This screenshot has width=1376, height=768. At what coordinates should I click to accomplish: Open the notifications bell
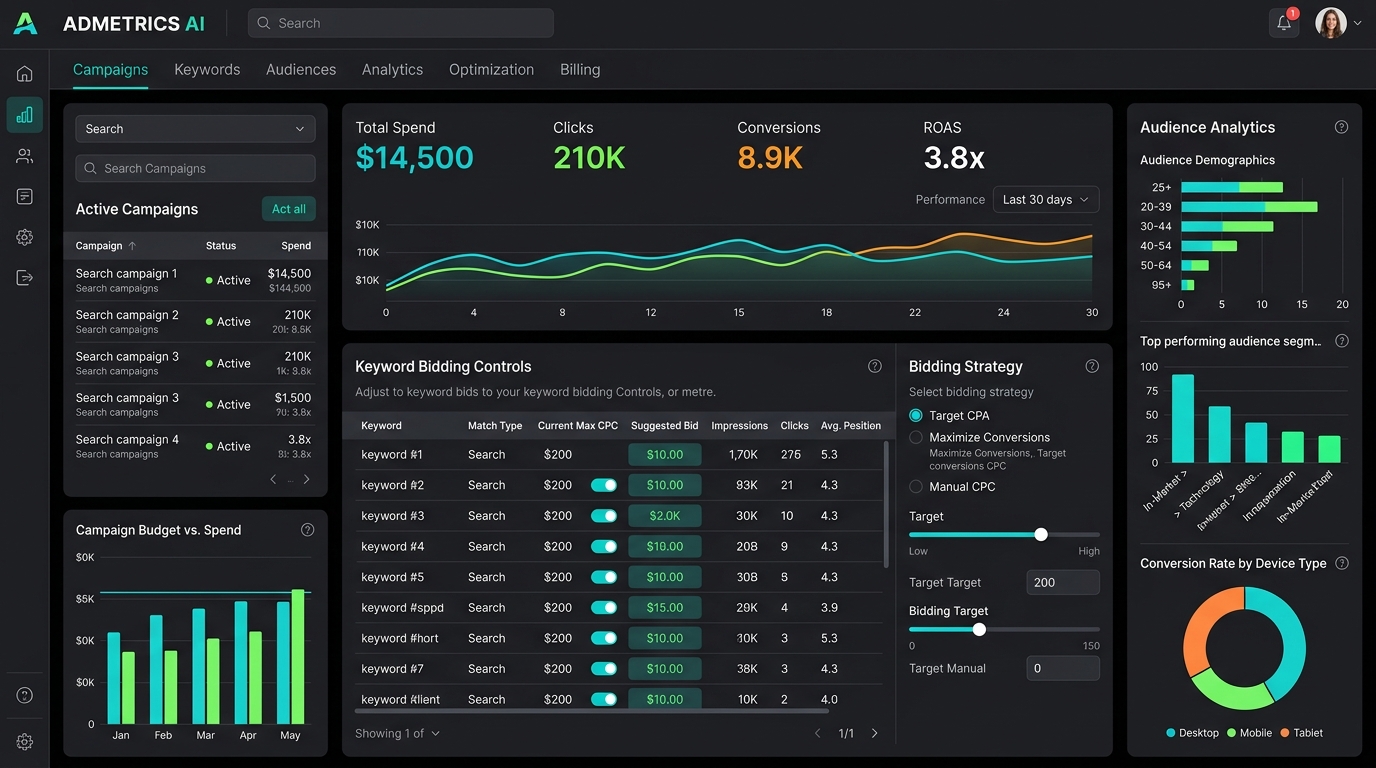[x=1284, y=23]
